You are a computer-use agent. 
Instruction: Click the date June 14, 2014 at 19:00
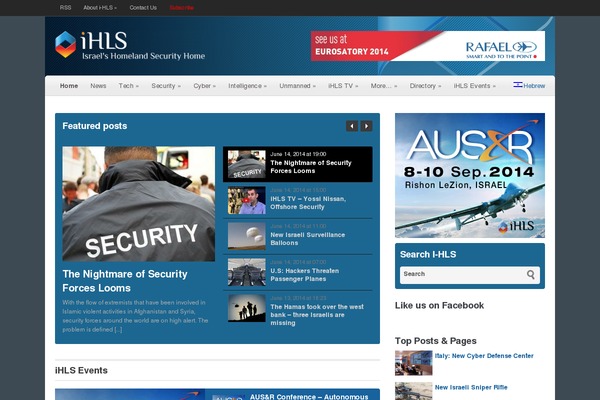pyautogui.click(x=298, y=154)
